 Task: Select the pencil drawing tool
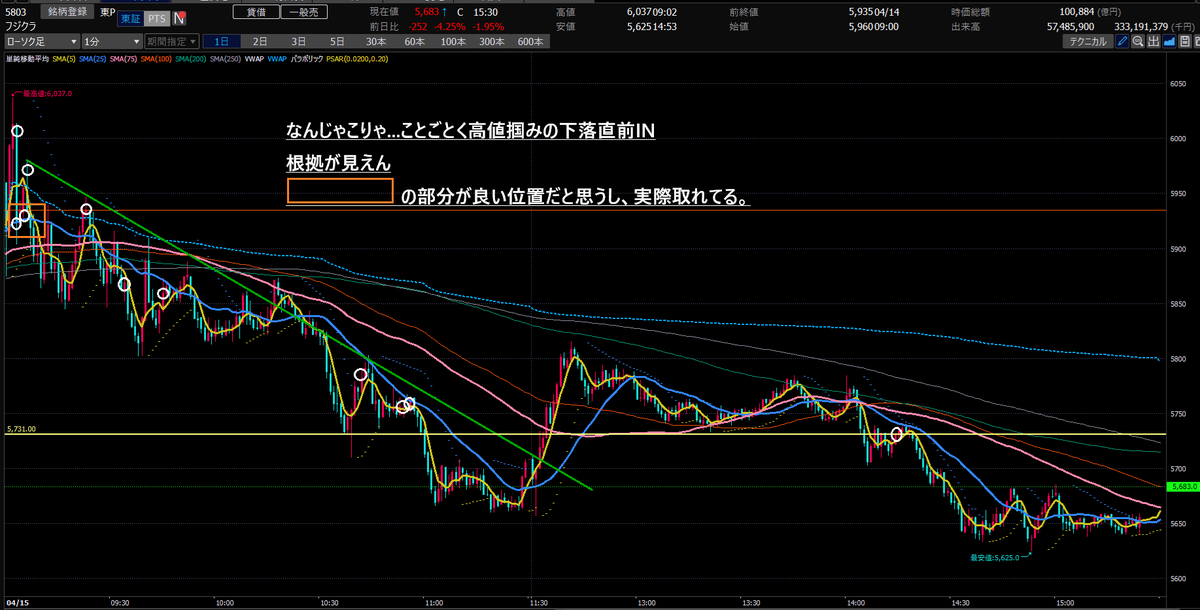coord(1122,42)
